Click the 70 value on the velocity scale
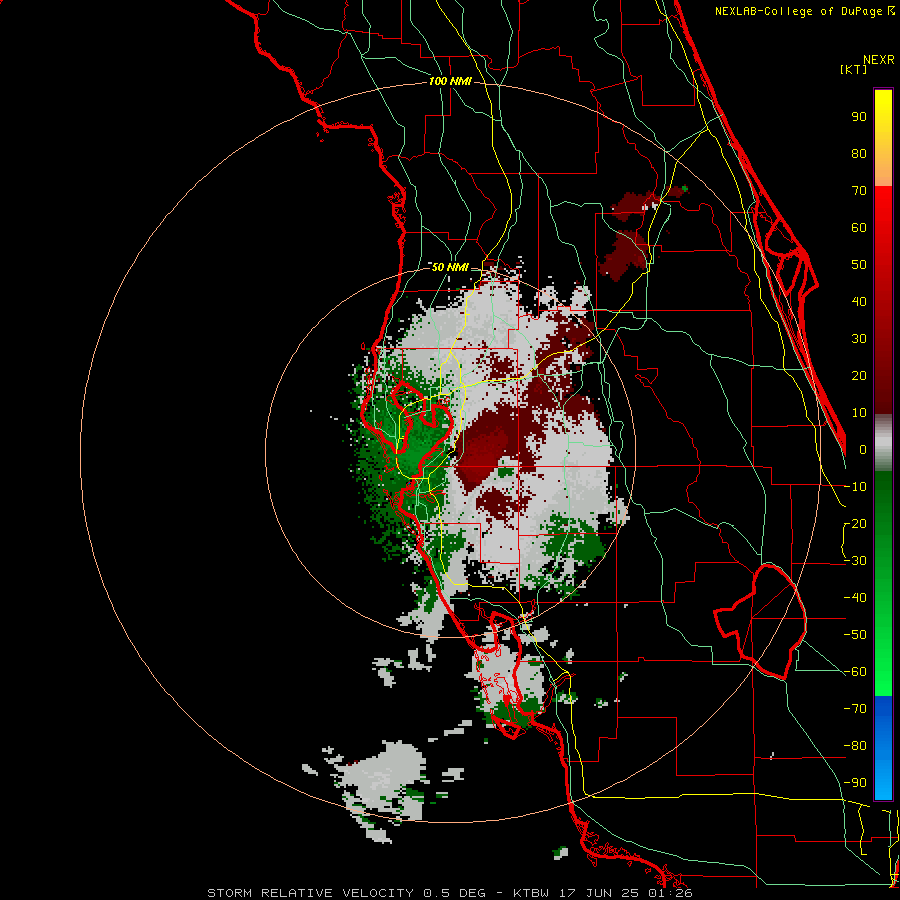 click(859, 191)
